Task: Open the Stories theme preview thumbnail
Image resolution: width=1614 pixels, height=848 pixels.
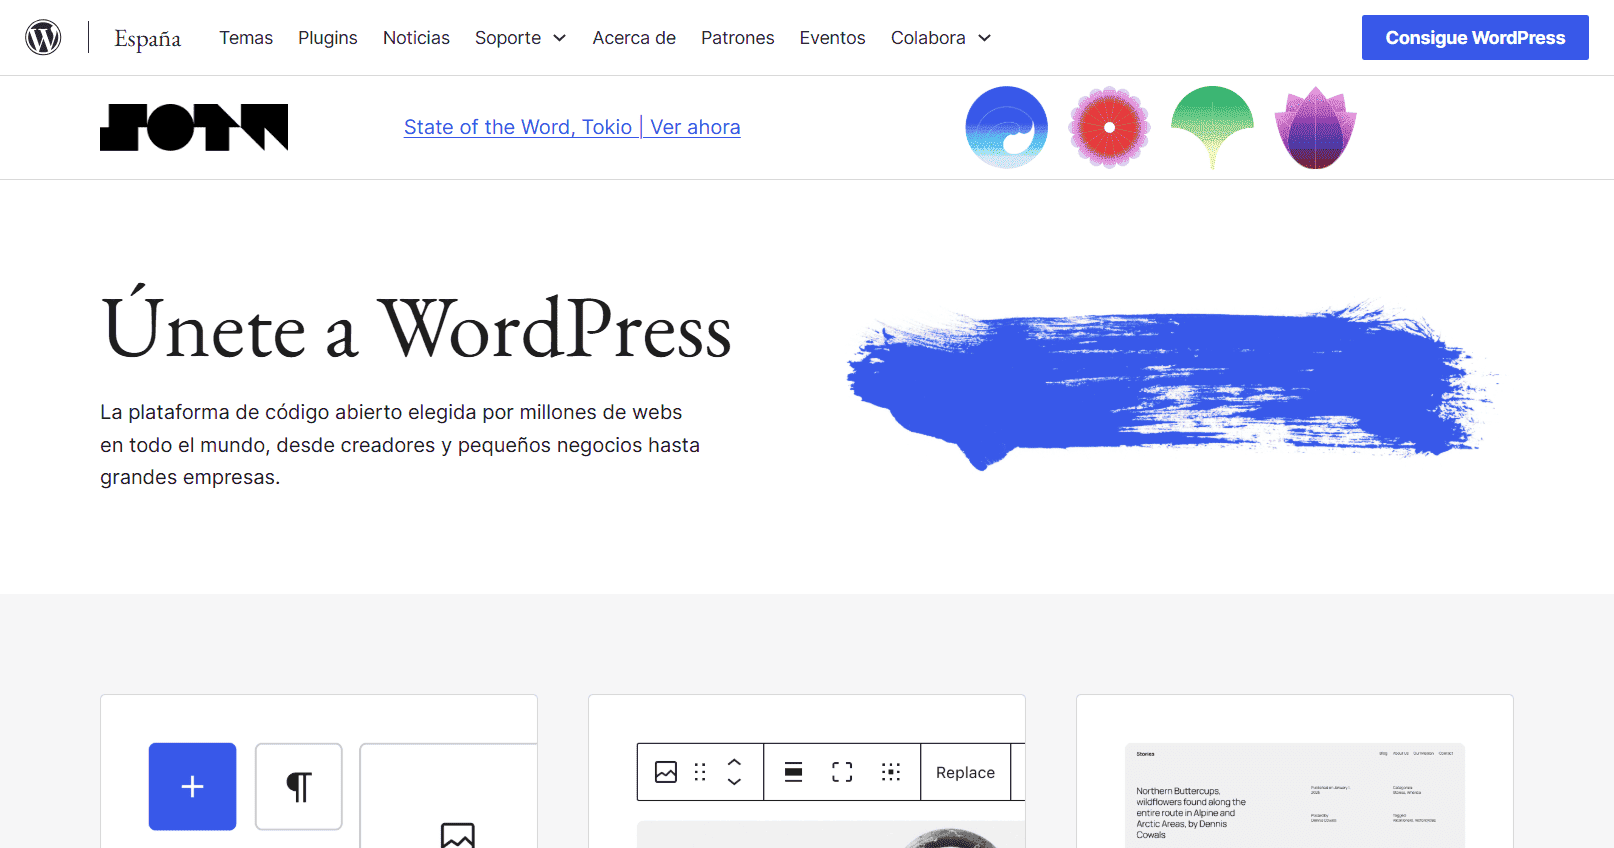Action: [1294, 794]
